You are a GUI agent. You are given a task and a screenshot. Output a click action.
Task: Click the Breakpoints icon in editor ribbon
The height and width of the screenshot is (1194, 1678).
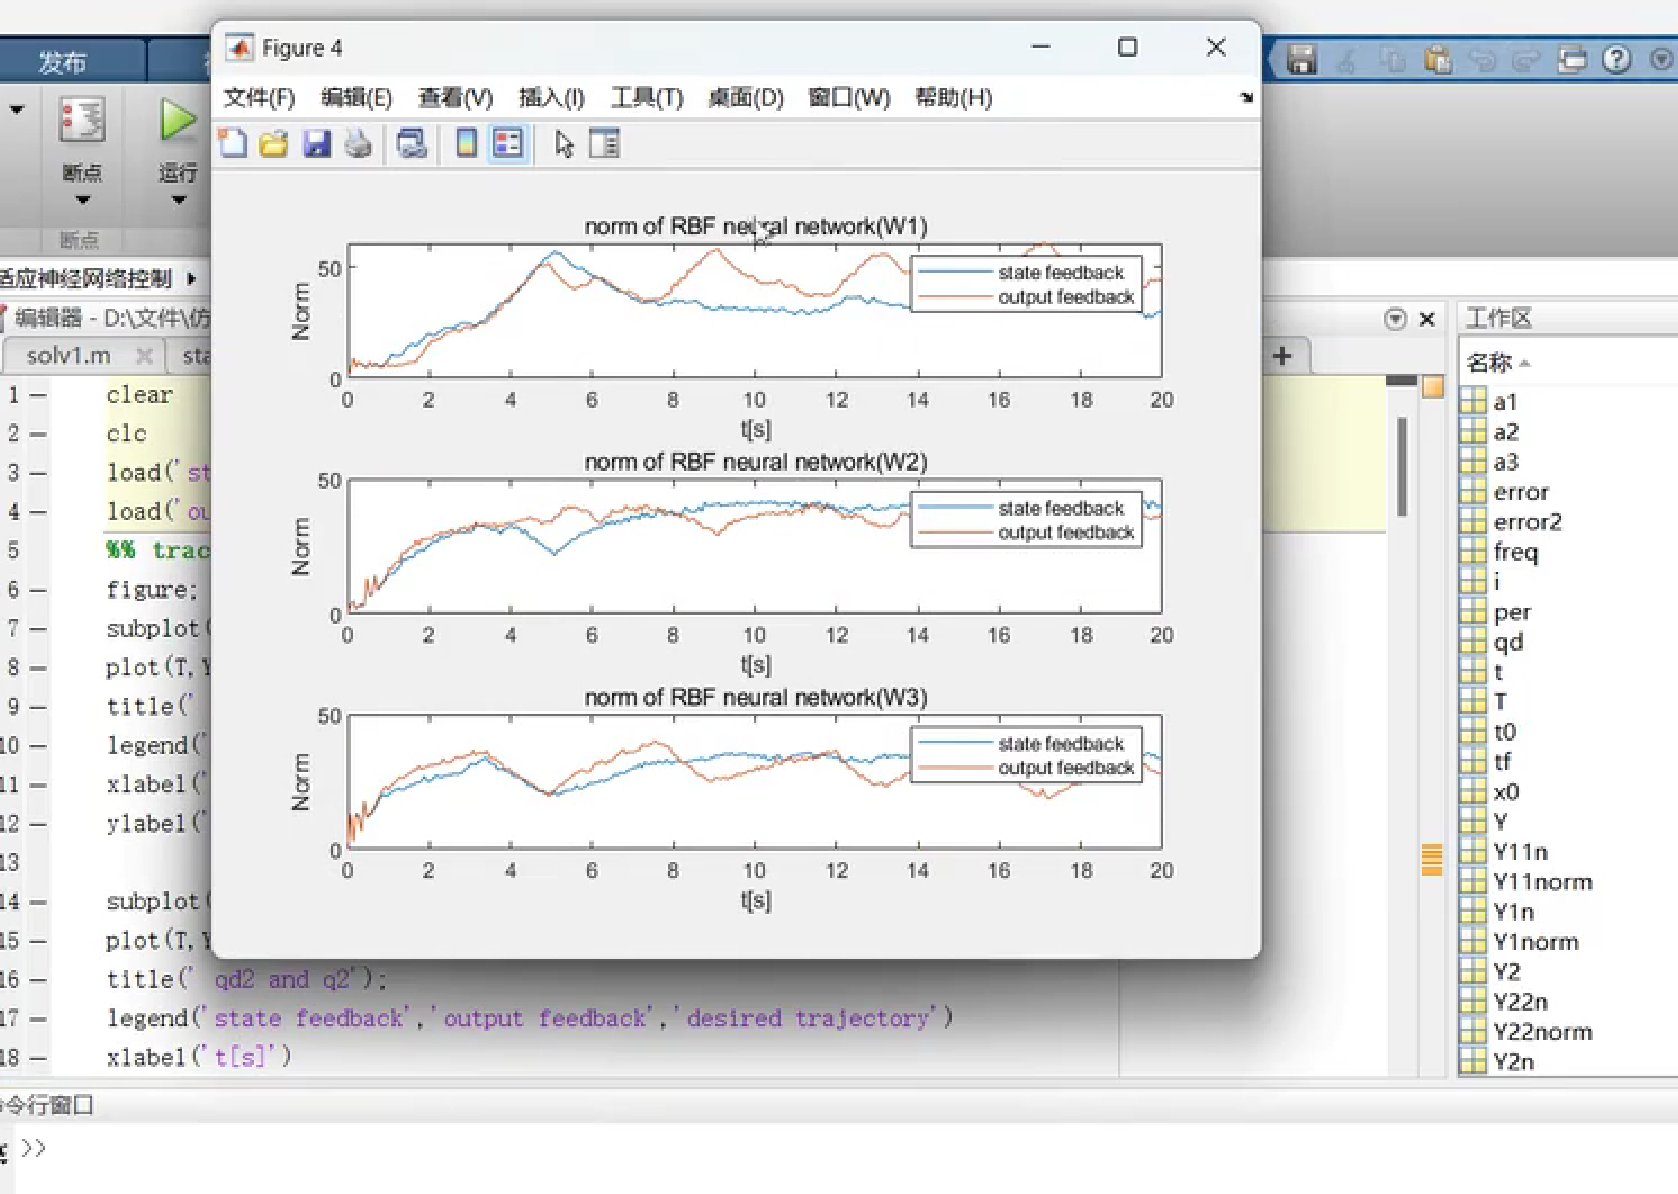82,121
